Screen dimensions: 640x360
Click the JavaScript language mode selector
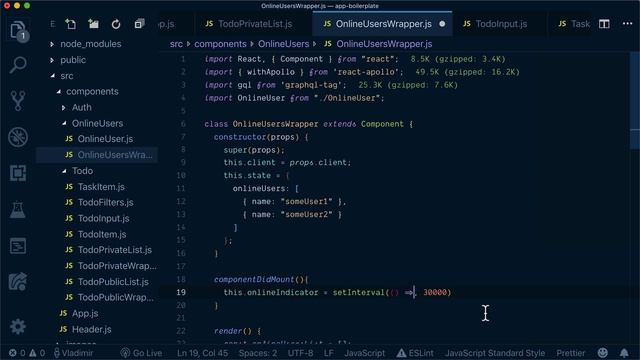coord(364,353)
